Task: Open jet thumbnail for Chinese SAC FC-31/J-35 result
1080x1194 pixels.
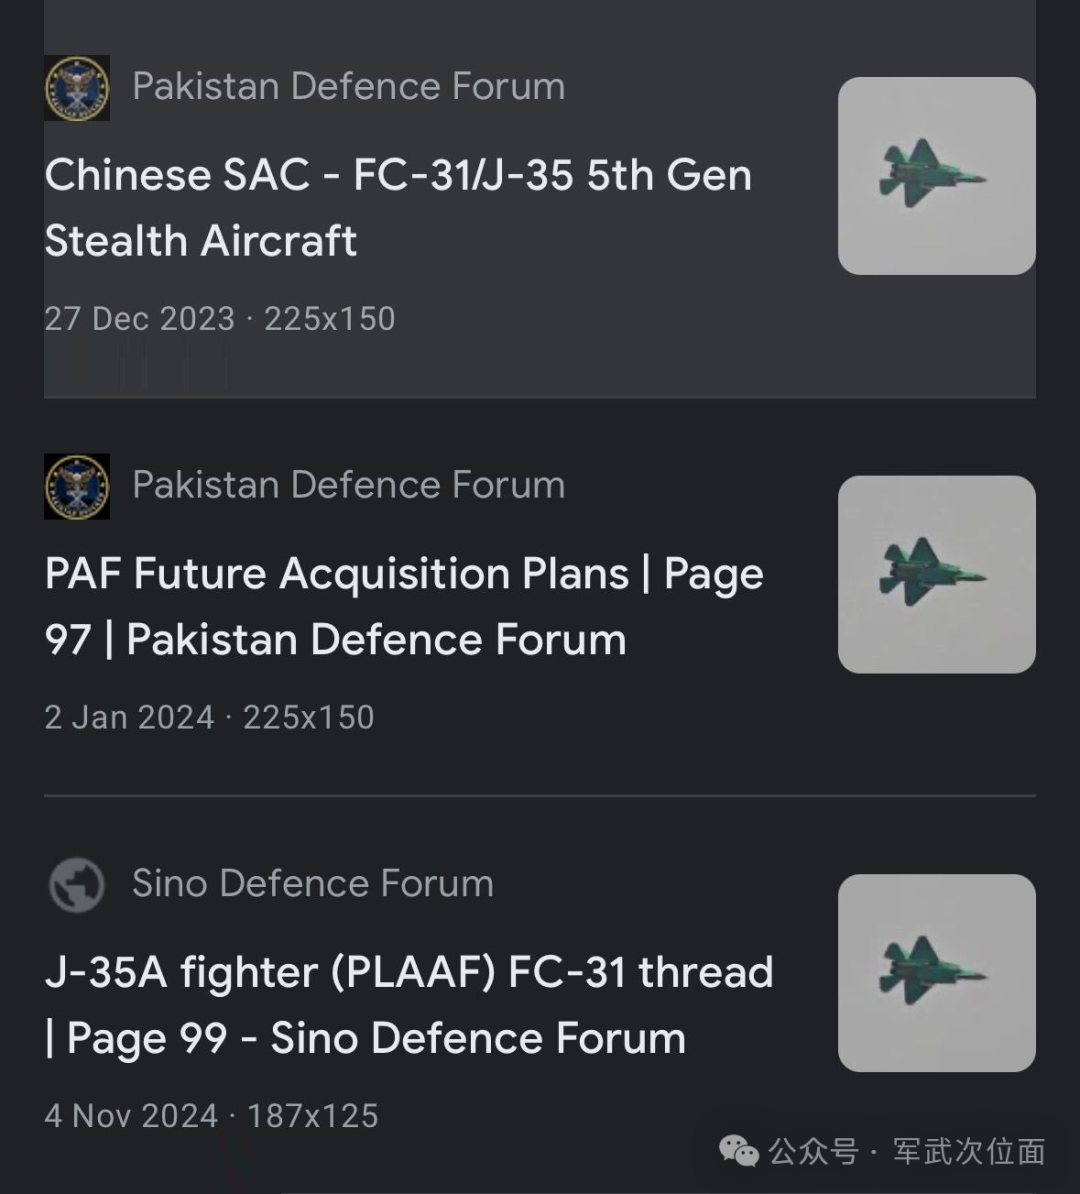Action: (x=936, y=176)
